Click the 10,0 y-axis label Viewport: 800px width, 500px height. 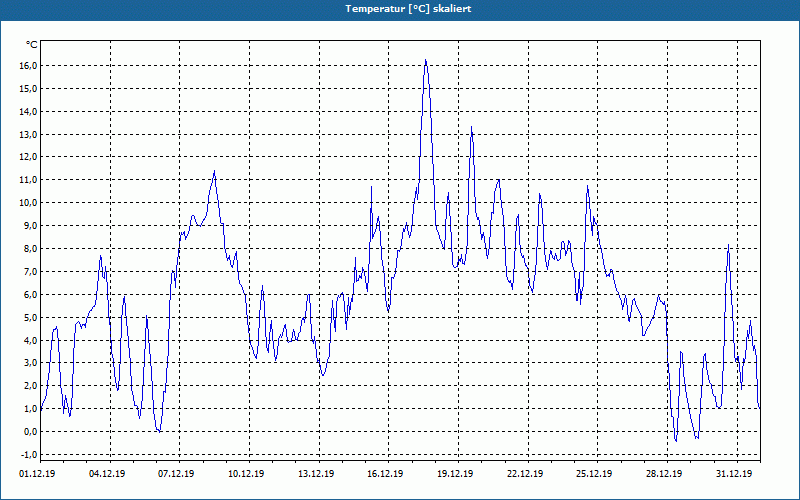(x=28, y=203)
